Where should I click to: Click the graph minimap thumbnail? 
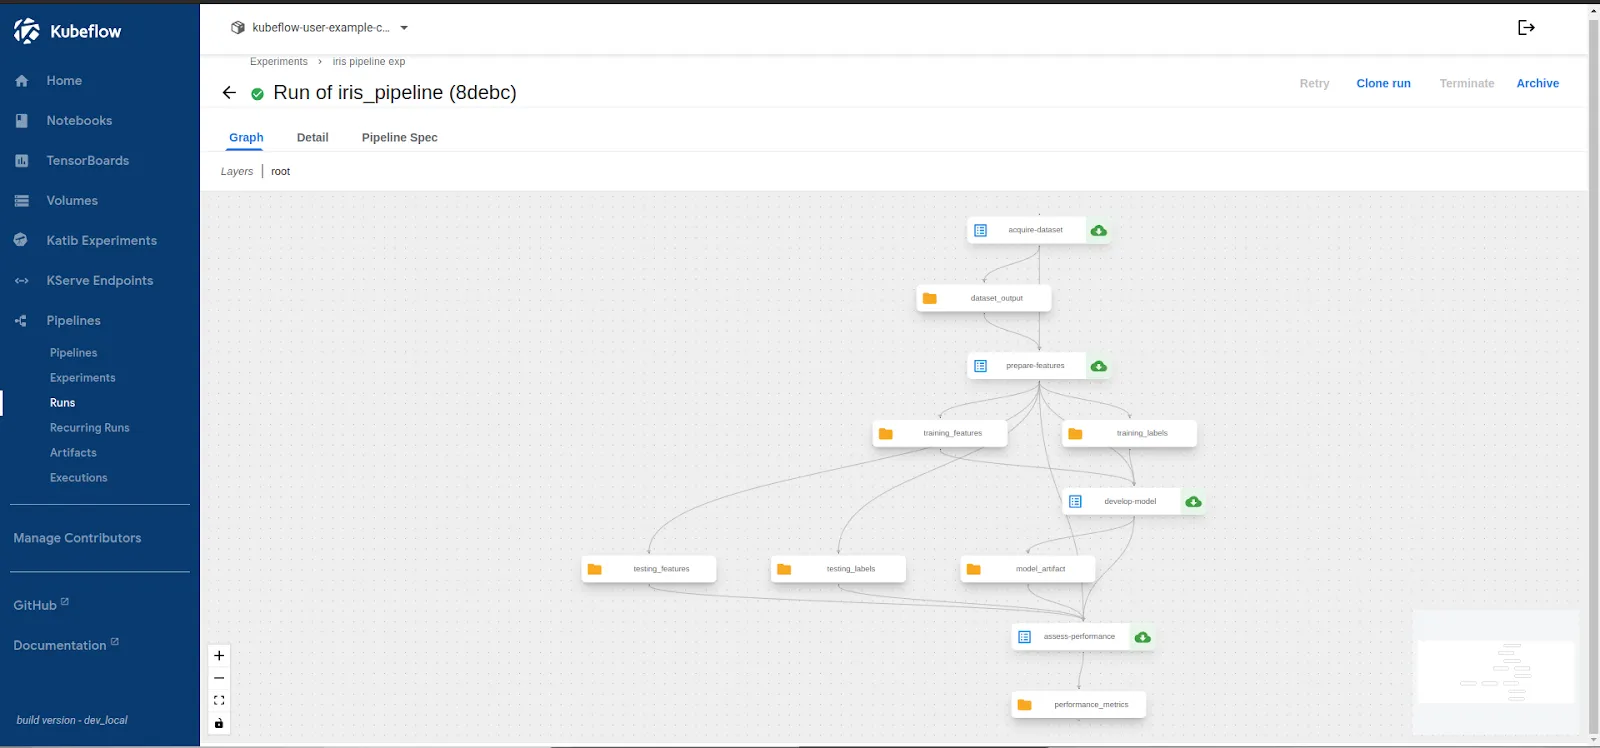click(x=1495, y=672)
